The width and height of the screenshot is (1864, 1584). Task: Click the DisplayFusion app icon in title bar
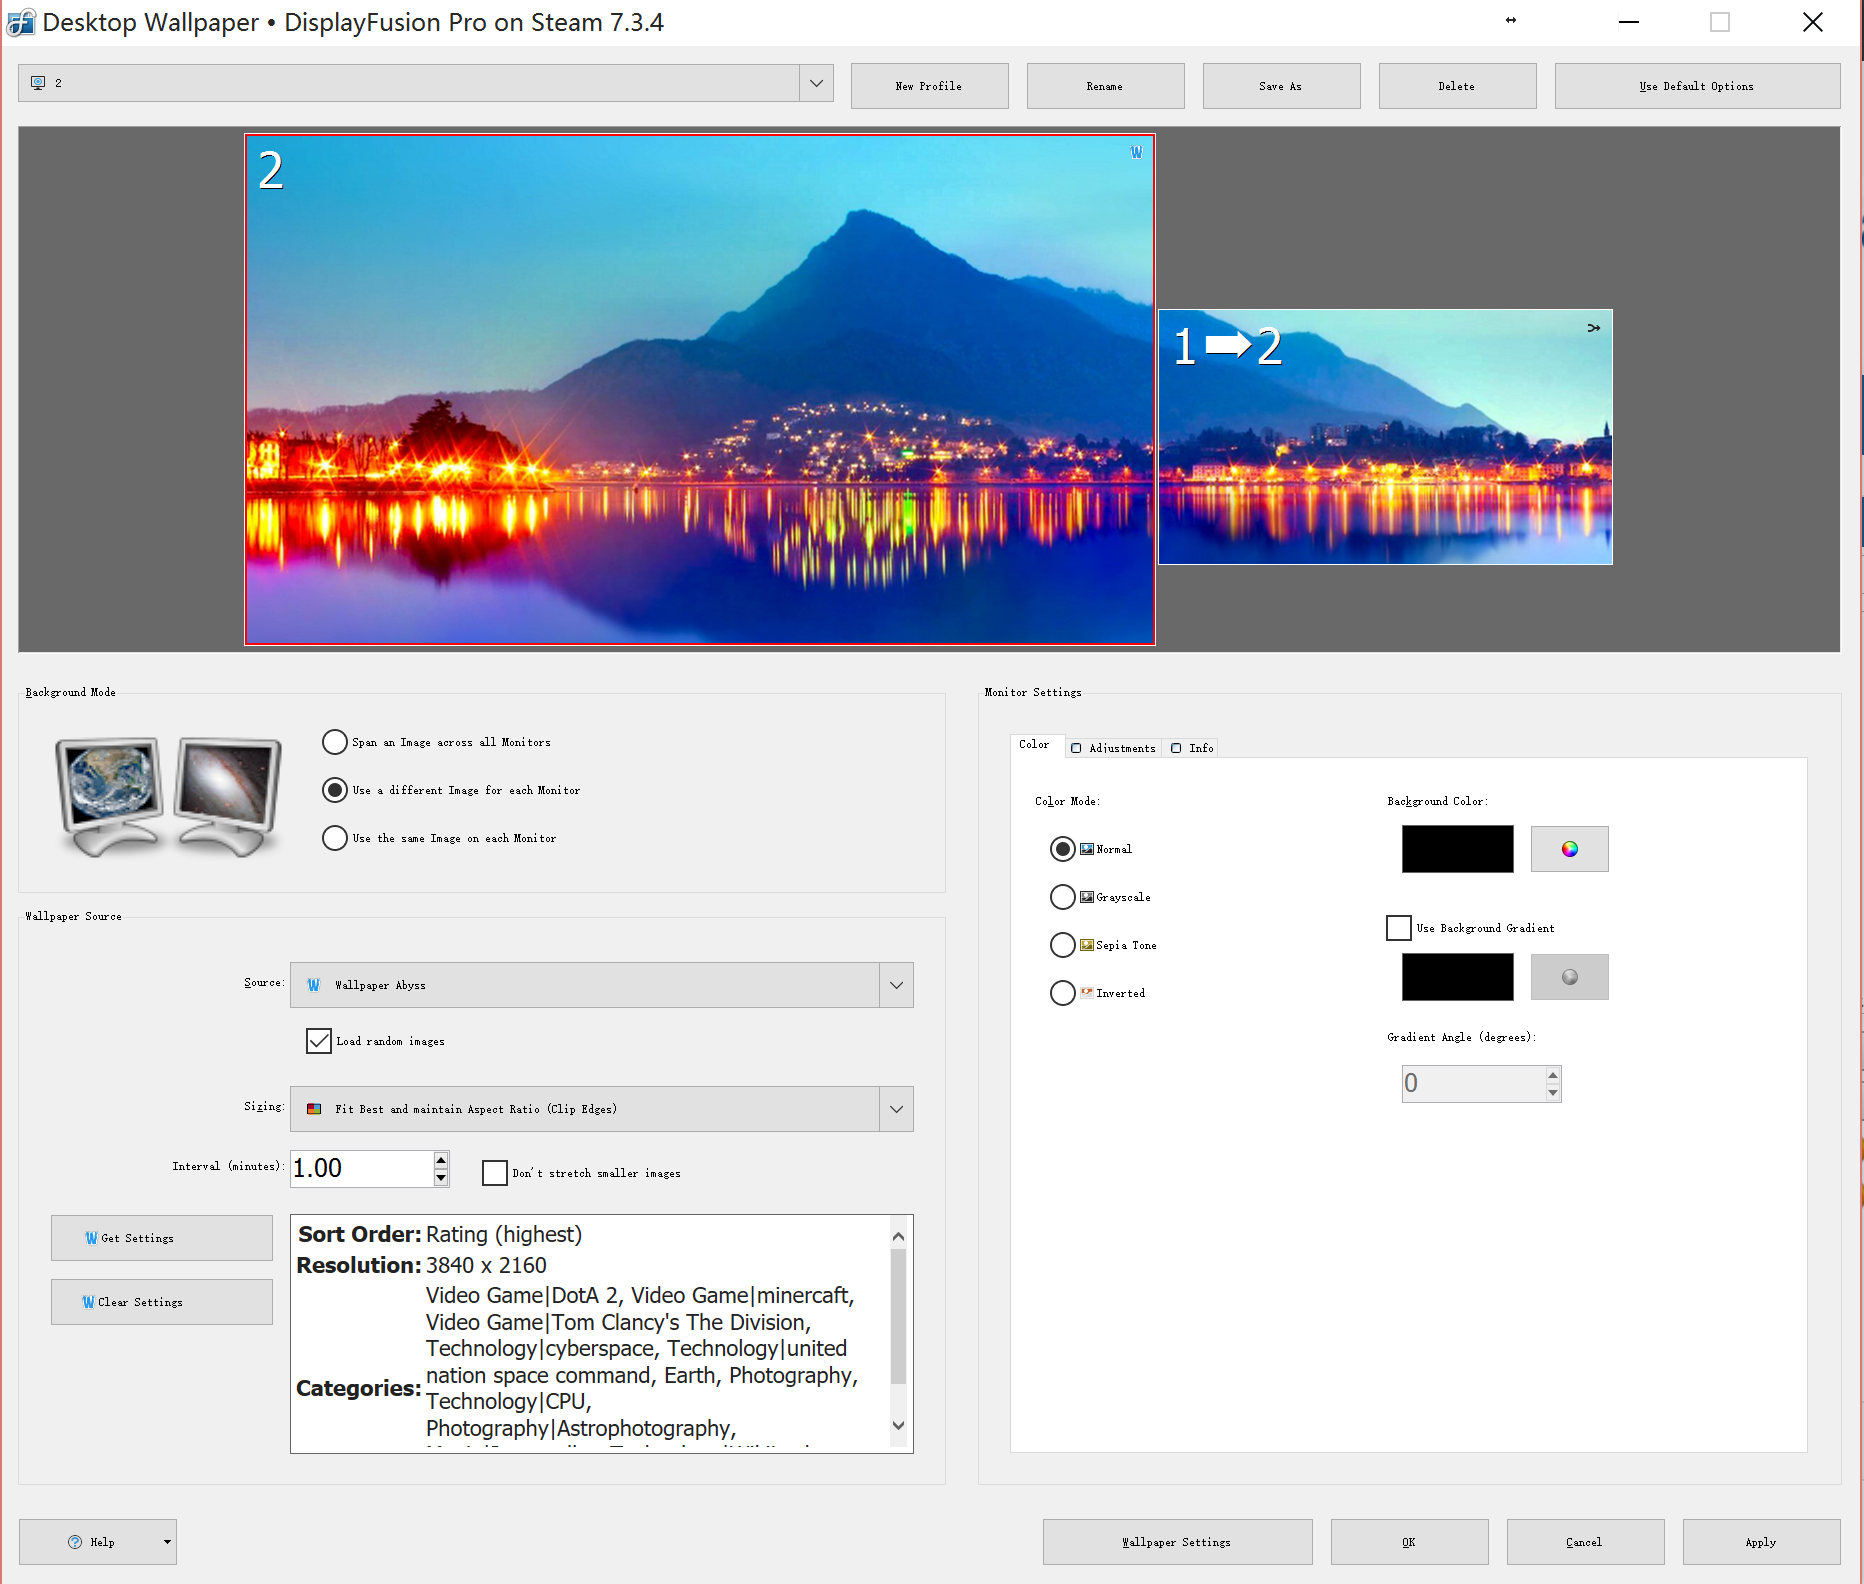click(20, 22)
